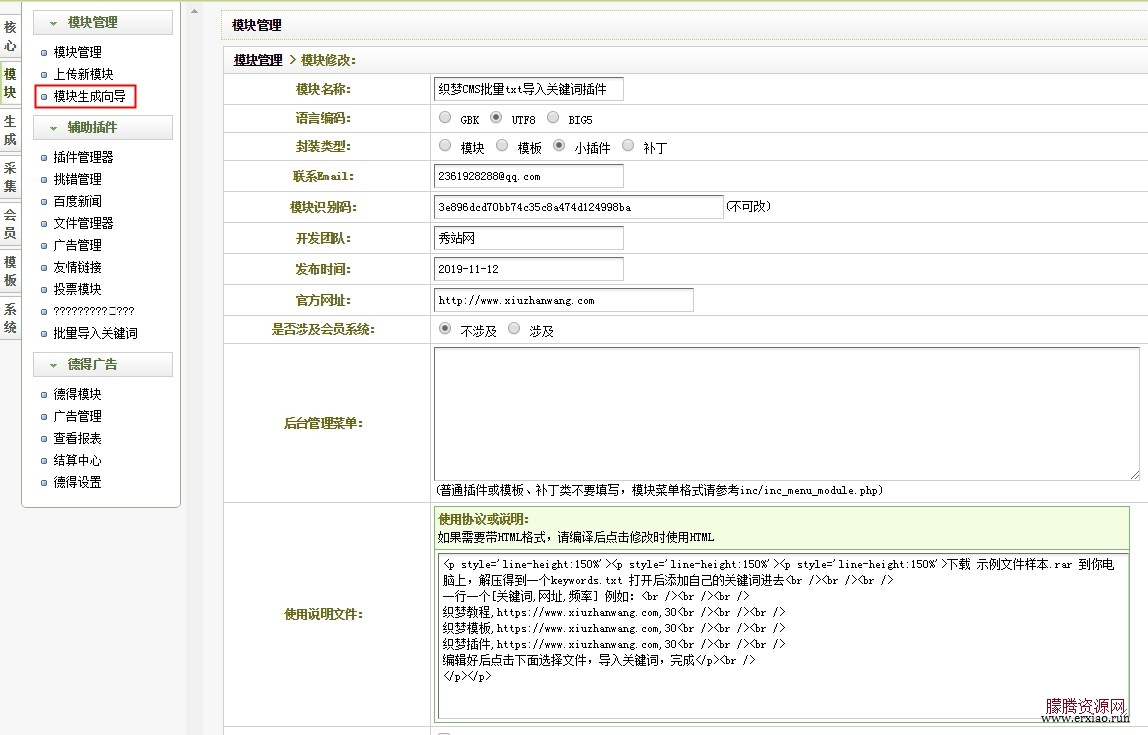Focus the 开发团队 input field
This screenshot has height=735, width=1148.
[x=529, y=238]
